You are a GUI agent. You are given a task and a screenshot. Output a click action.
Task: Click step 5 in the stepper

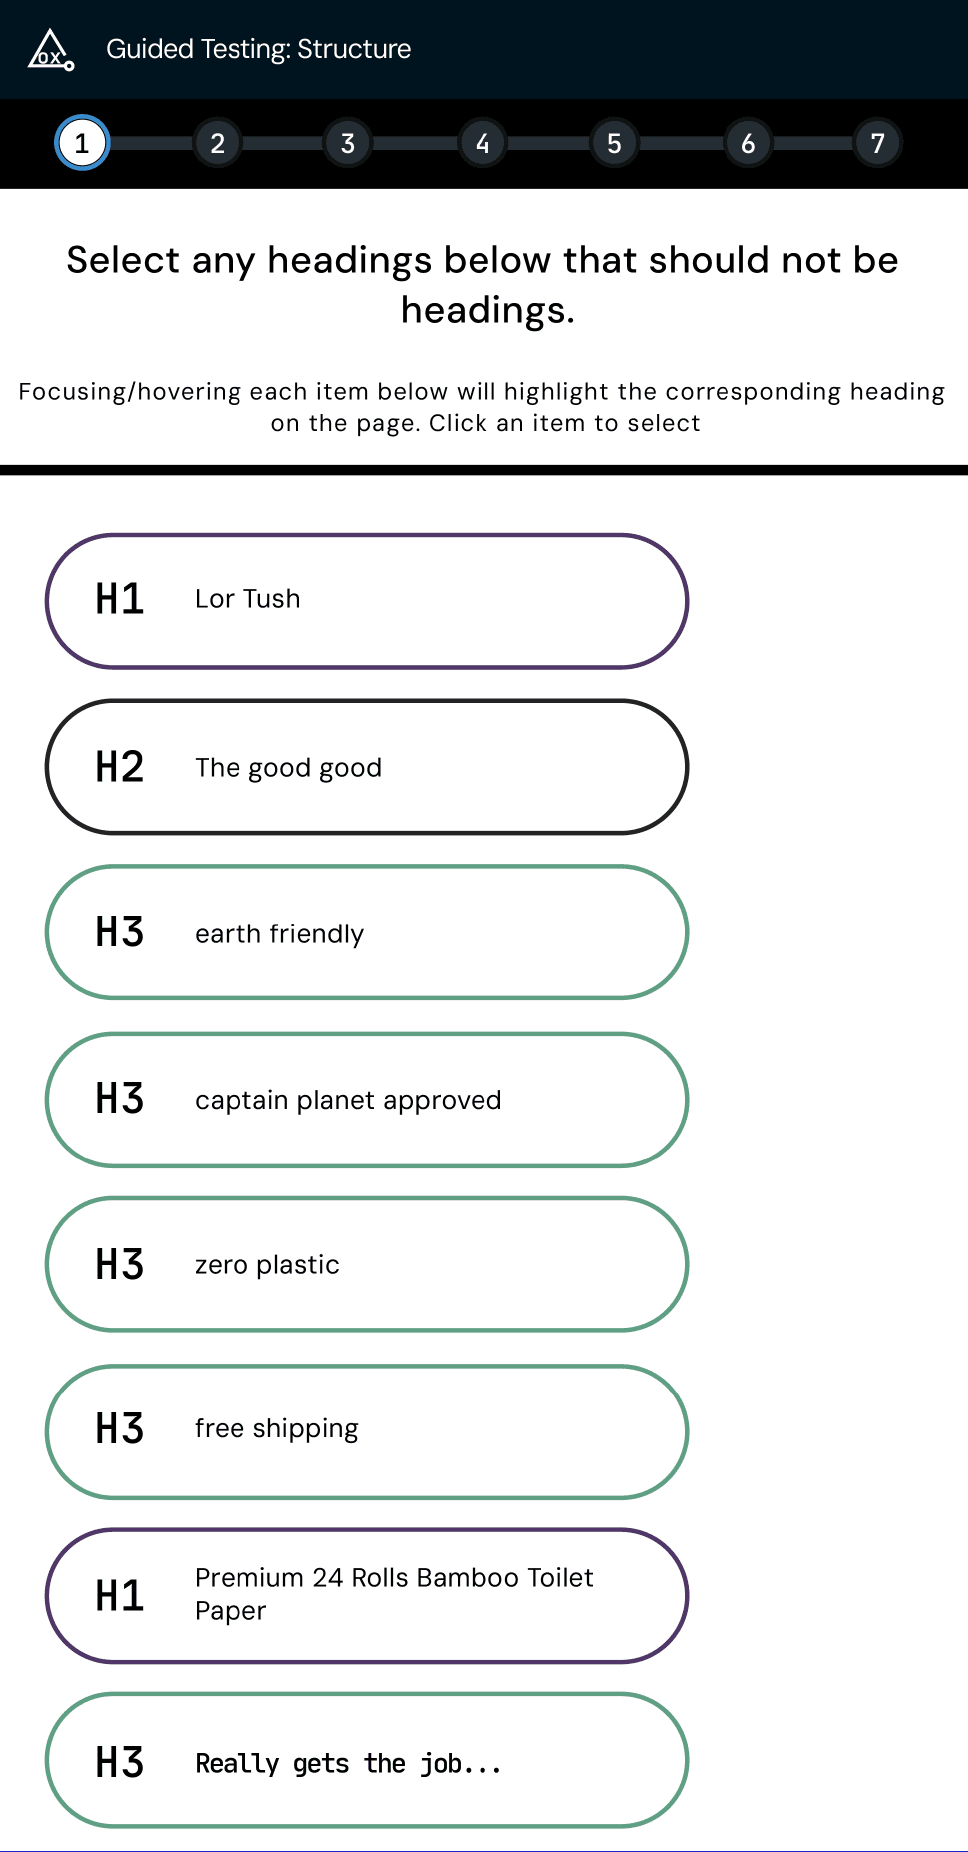tap(613, 143)
